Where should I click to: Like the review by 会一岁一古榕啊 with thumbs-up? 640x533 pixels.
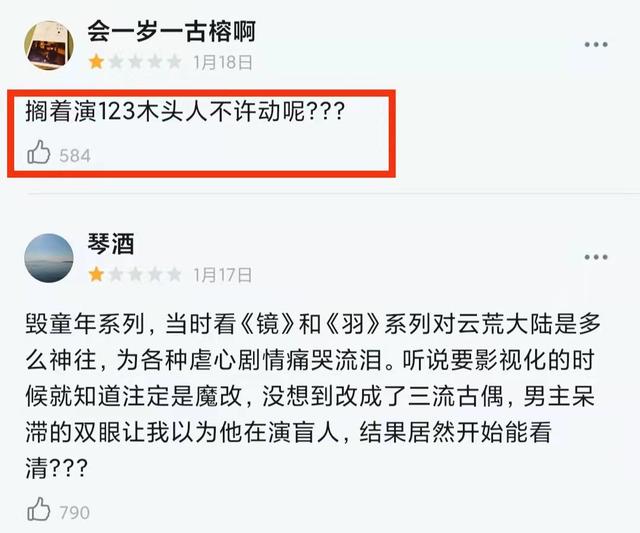38,152
